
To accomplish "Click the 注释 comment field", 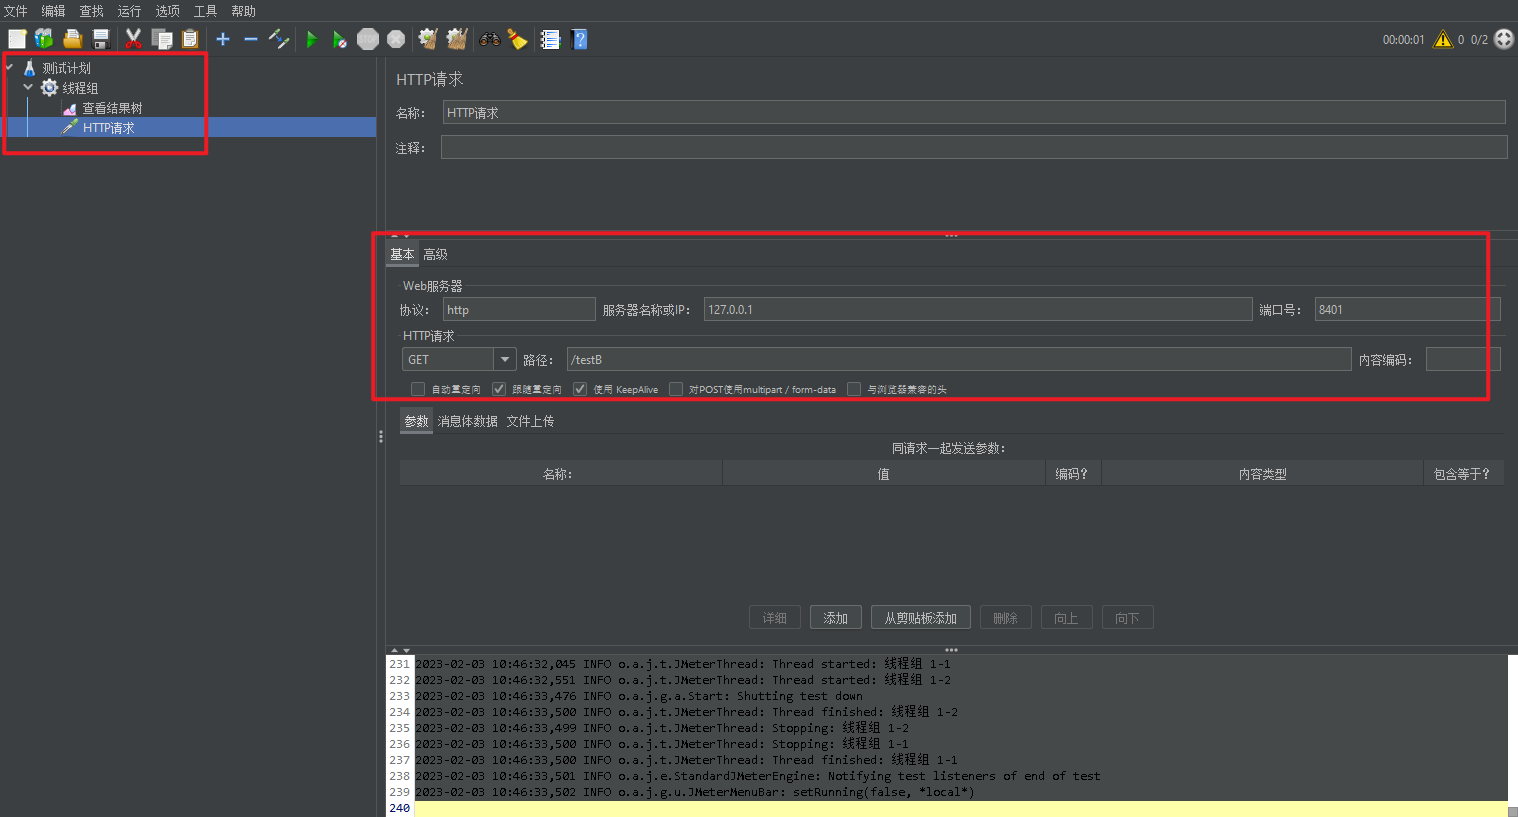I will coord(974,147).
